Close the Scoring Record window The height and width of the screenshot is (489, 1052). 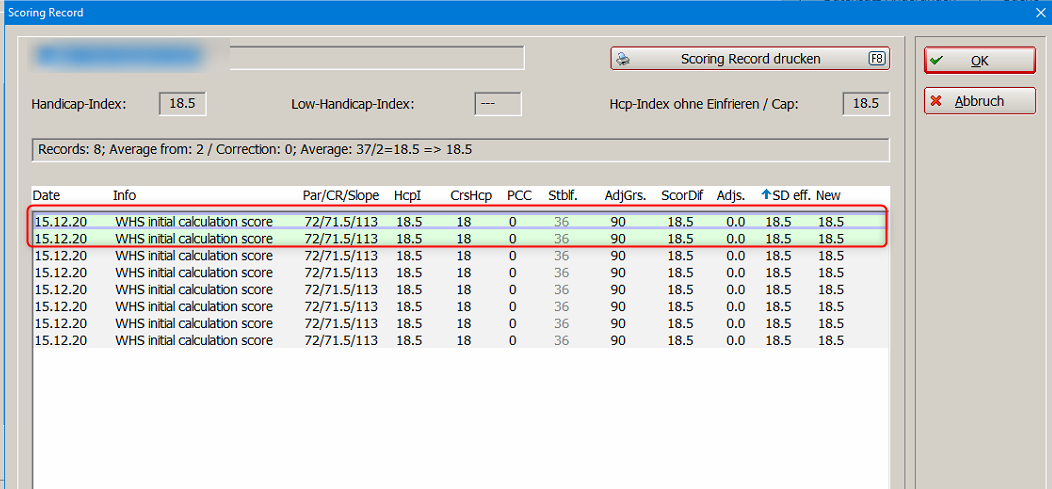pyautogui.click(x=1037, y=13)
